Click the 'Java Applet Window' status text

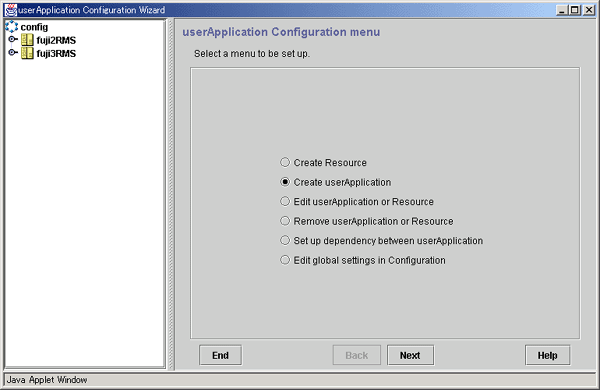pyautogui.click(x=47, y=380)
